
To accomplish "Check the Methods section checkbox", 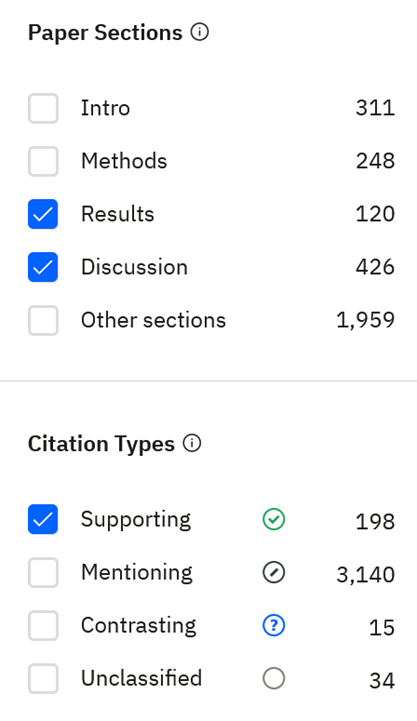I will [x=43, y=161].
